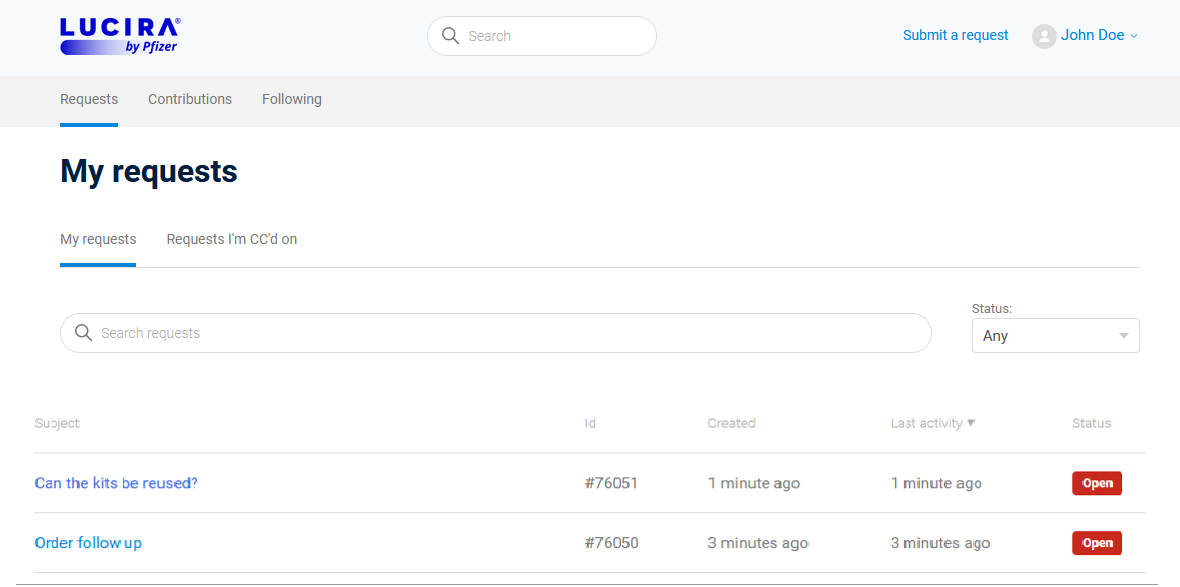This screenshot has height=587, width=1180.
Task: Sort requests by the Created column
Action: click(x=731, y=423)
